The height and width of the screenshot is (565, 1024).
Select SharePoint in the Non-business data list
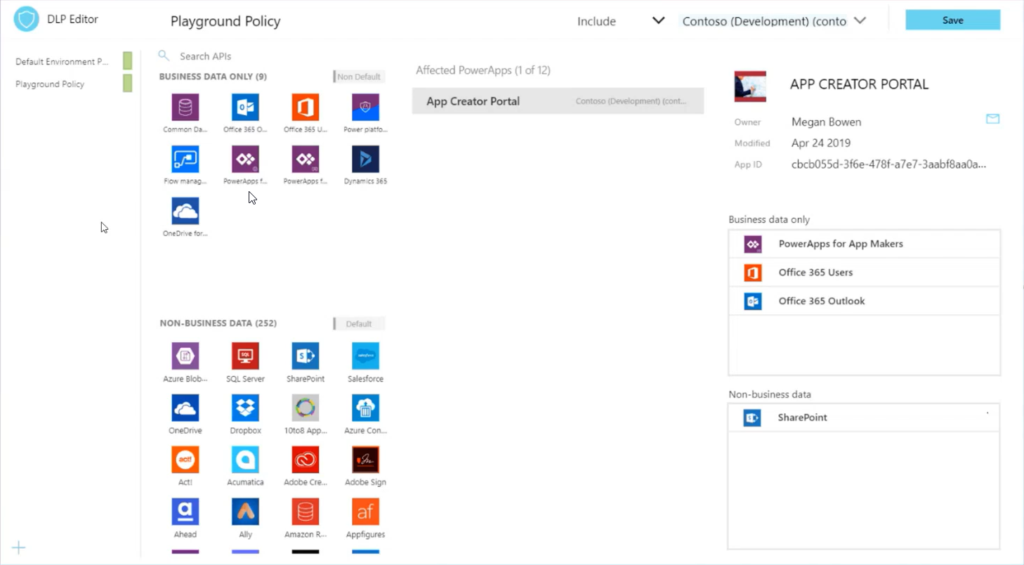click(864, 417)
